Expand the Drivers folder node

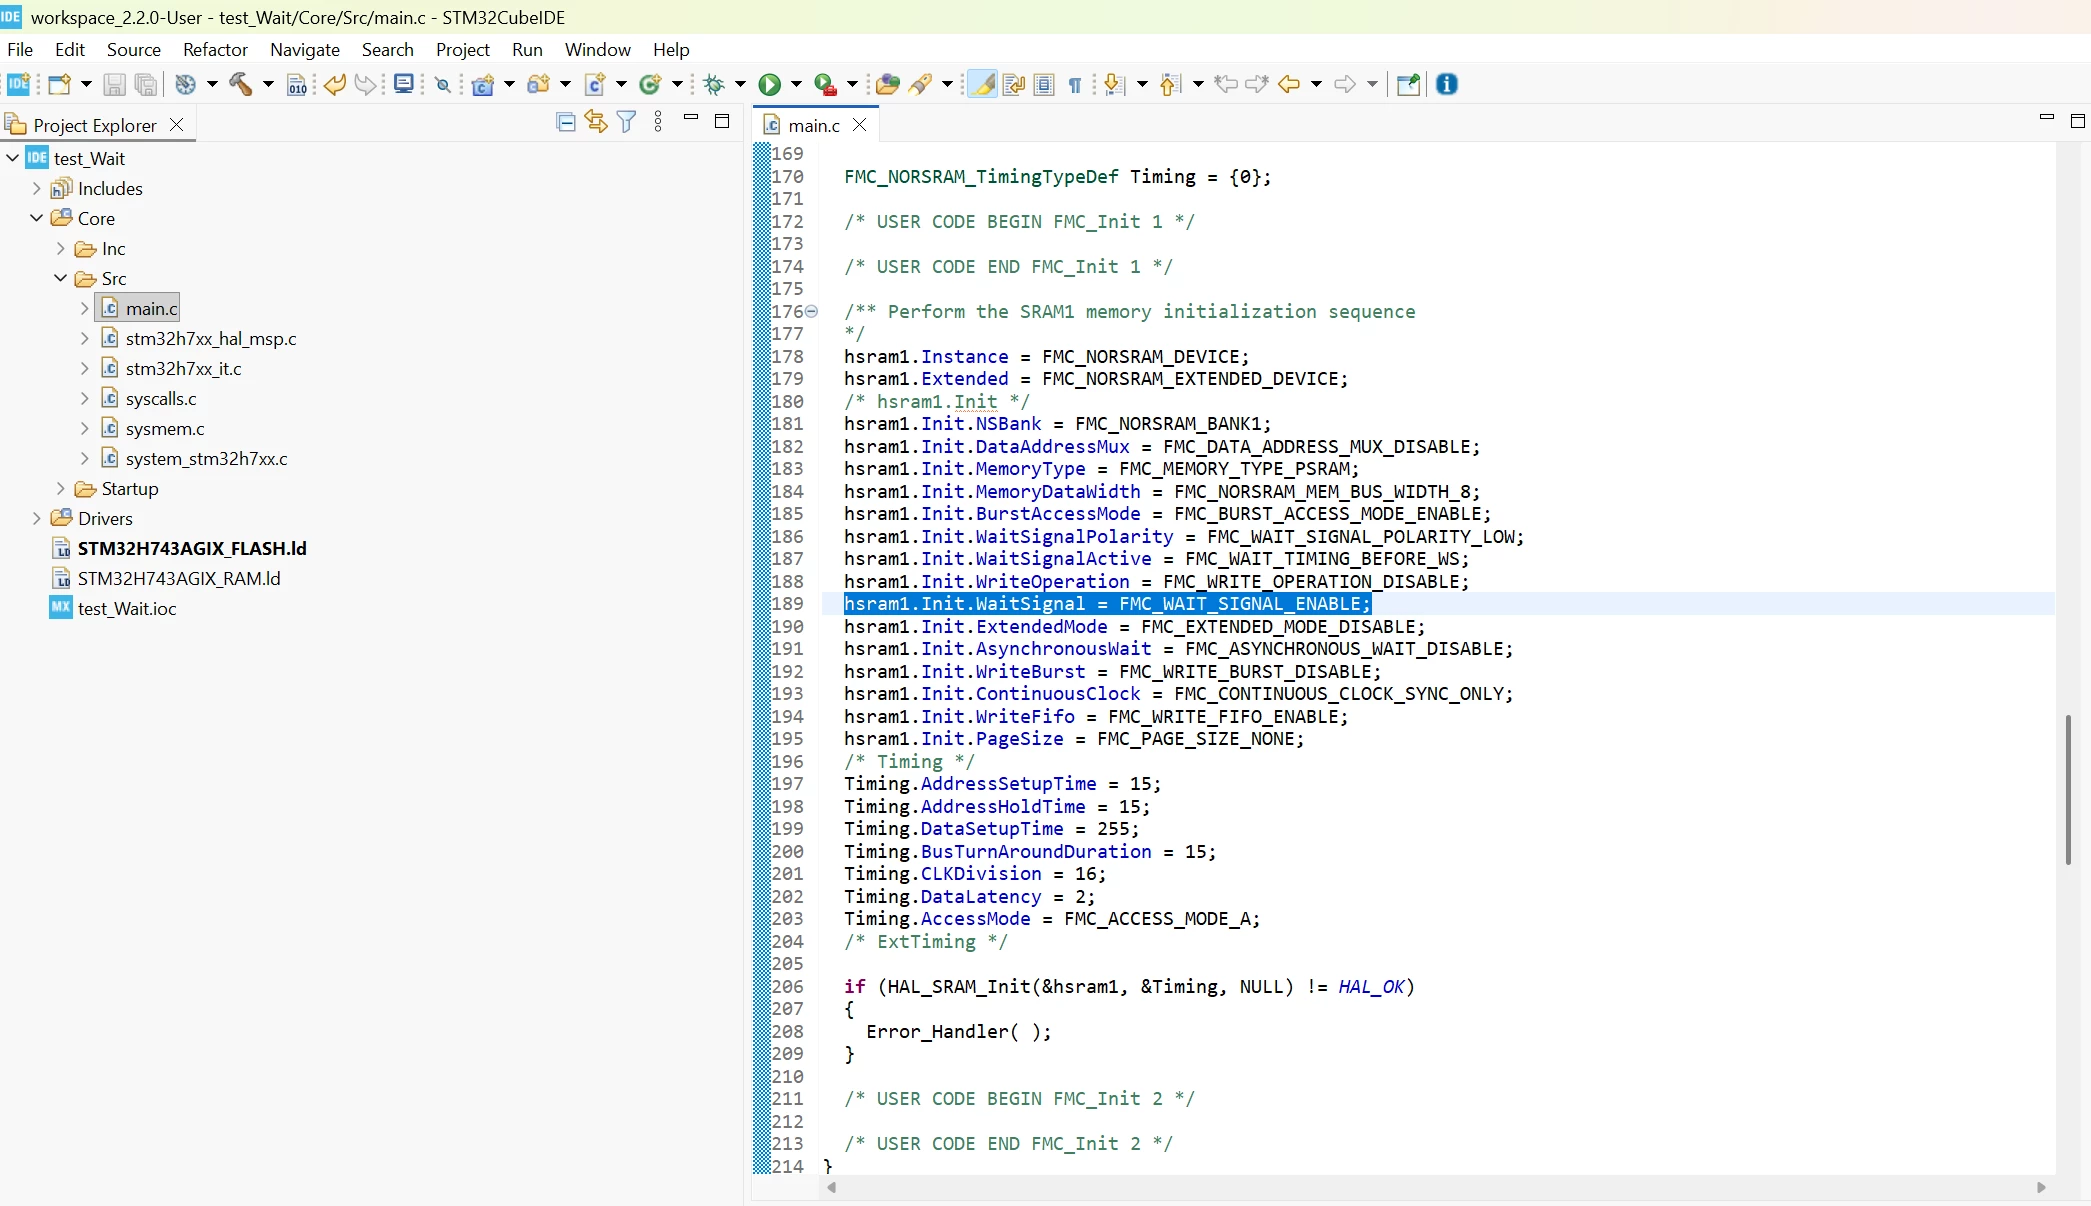tap(37, 519)
